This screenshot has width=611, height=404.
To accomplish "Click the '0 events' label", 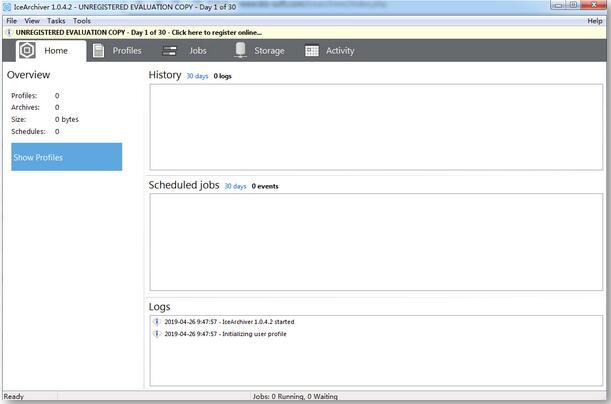I will click(265, 186).
